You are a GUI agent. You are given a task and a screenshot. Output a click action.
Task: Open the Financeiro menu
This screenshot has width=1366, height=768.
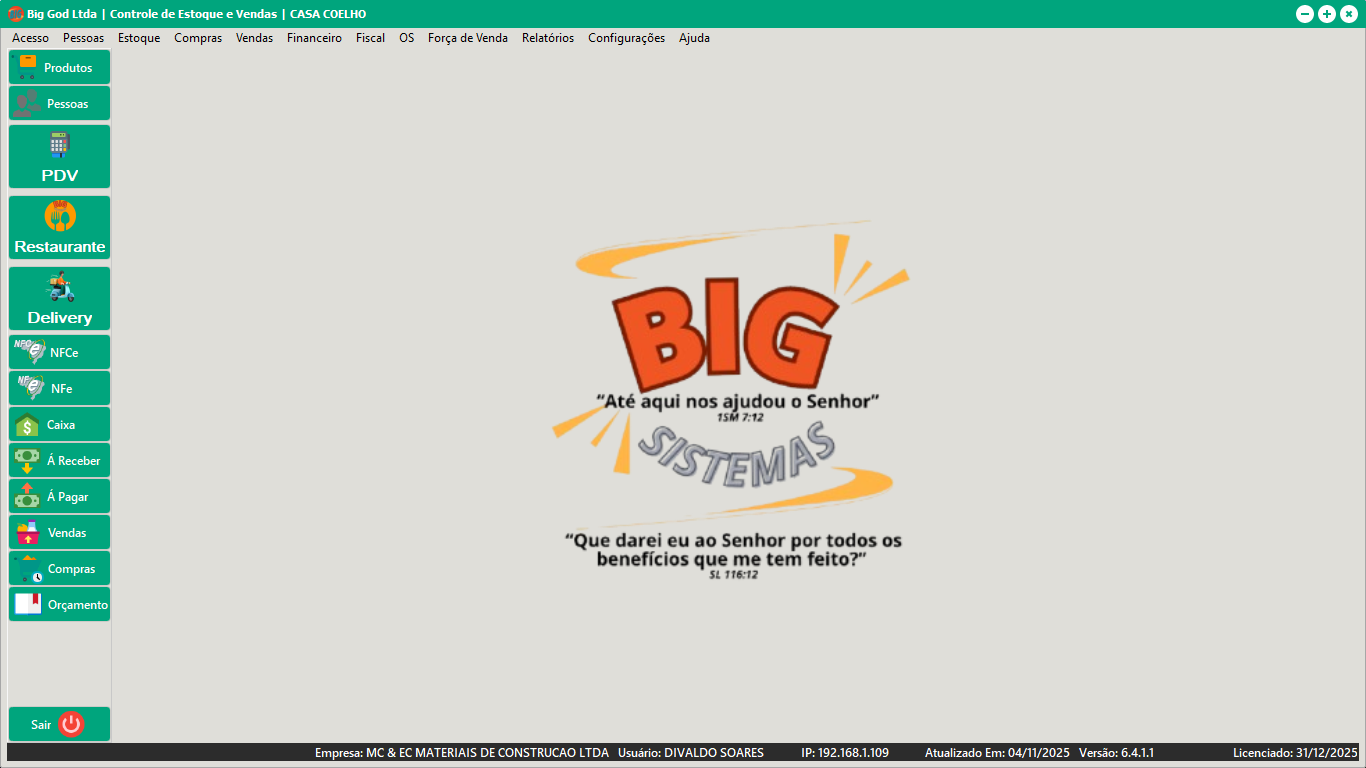314,38
